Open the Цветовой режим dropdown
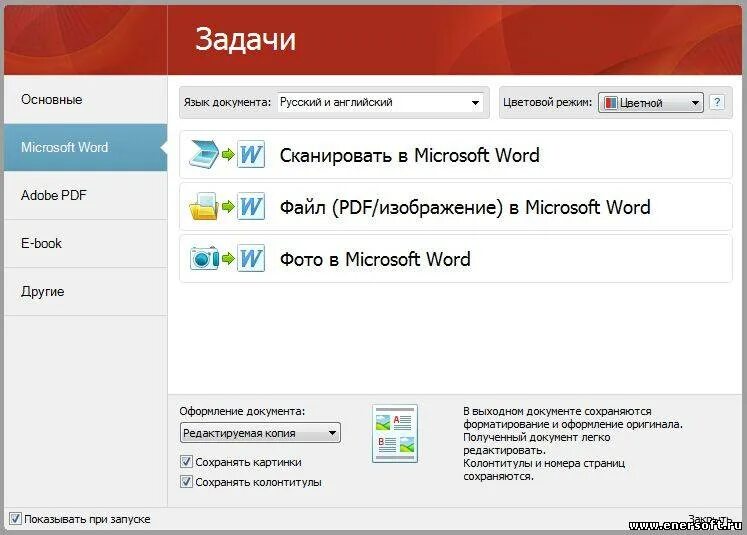 click(x=651, y=102)
